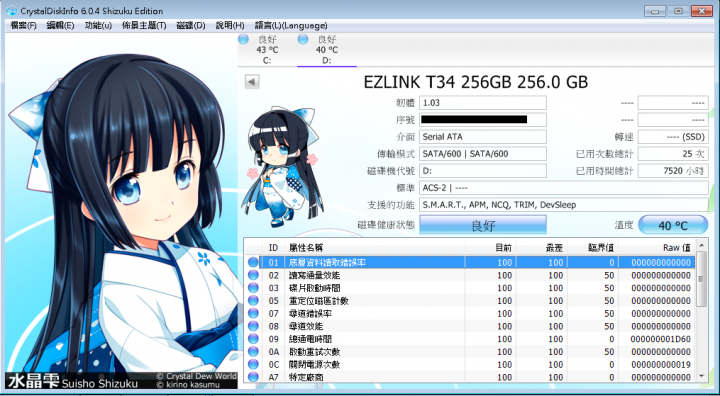Viewport: 720px width, 396px height.
Task: Select attribute row 尋道錯誤率
Action: 470,313
